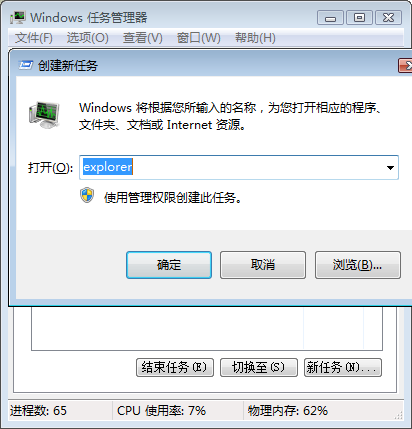Image resolution: width=412 pixels, height=429 pixels.
Task: Click the 新任务(N)... button
Action: point(343,368)
